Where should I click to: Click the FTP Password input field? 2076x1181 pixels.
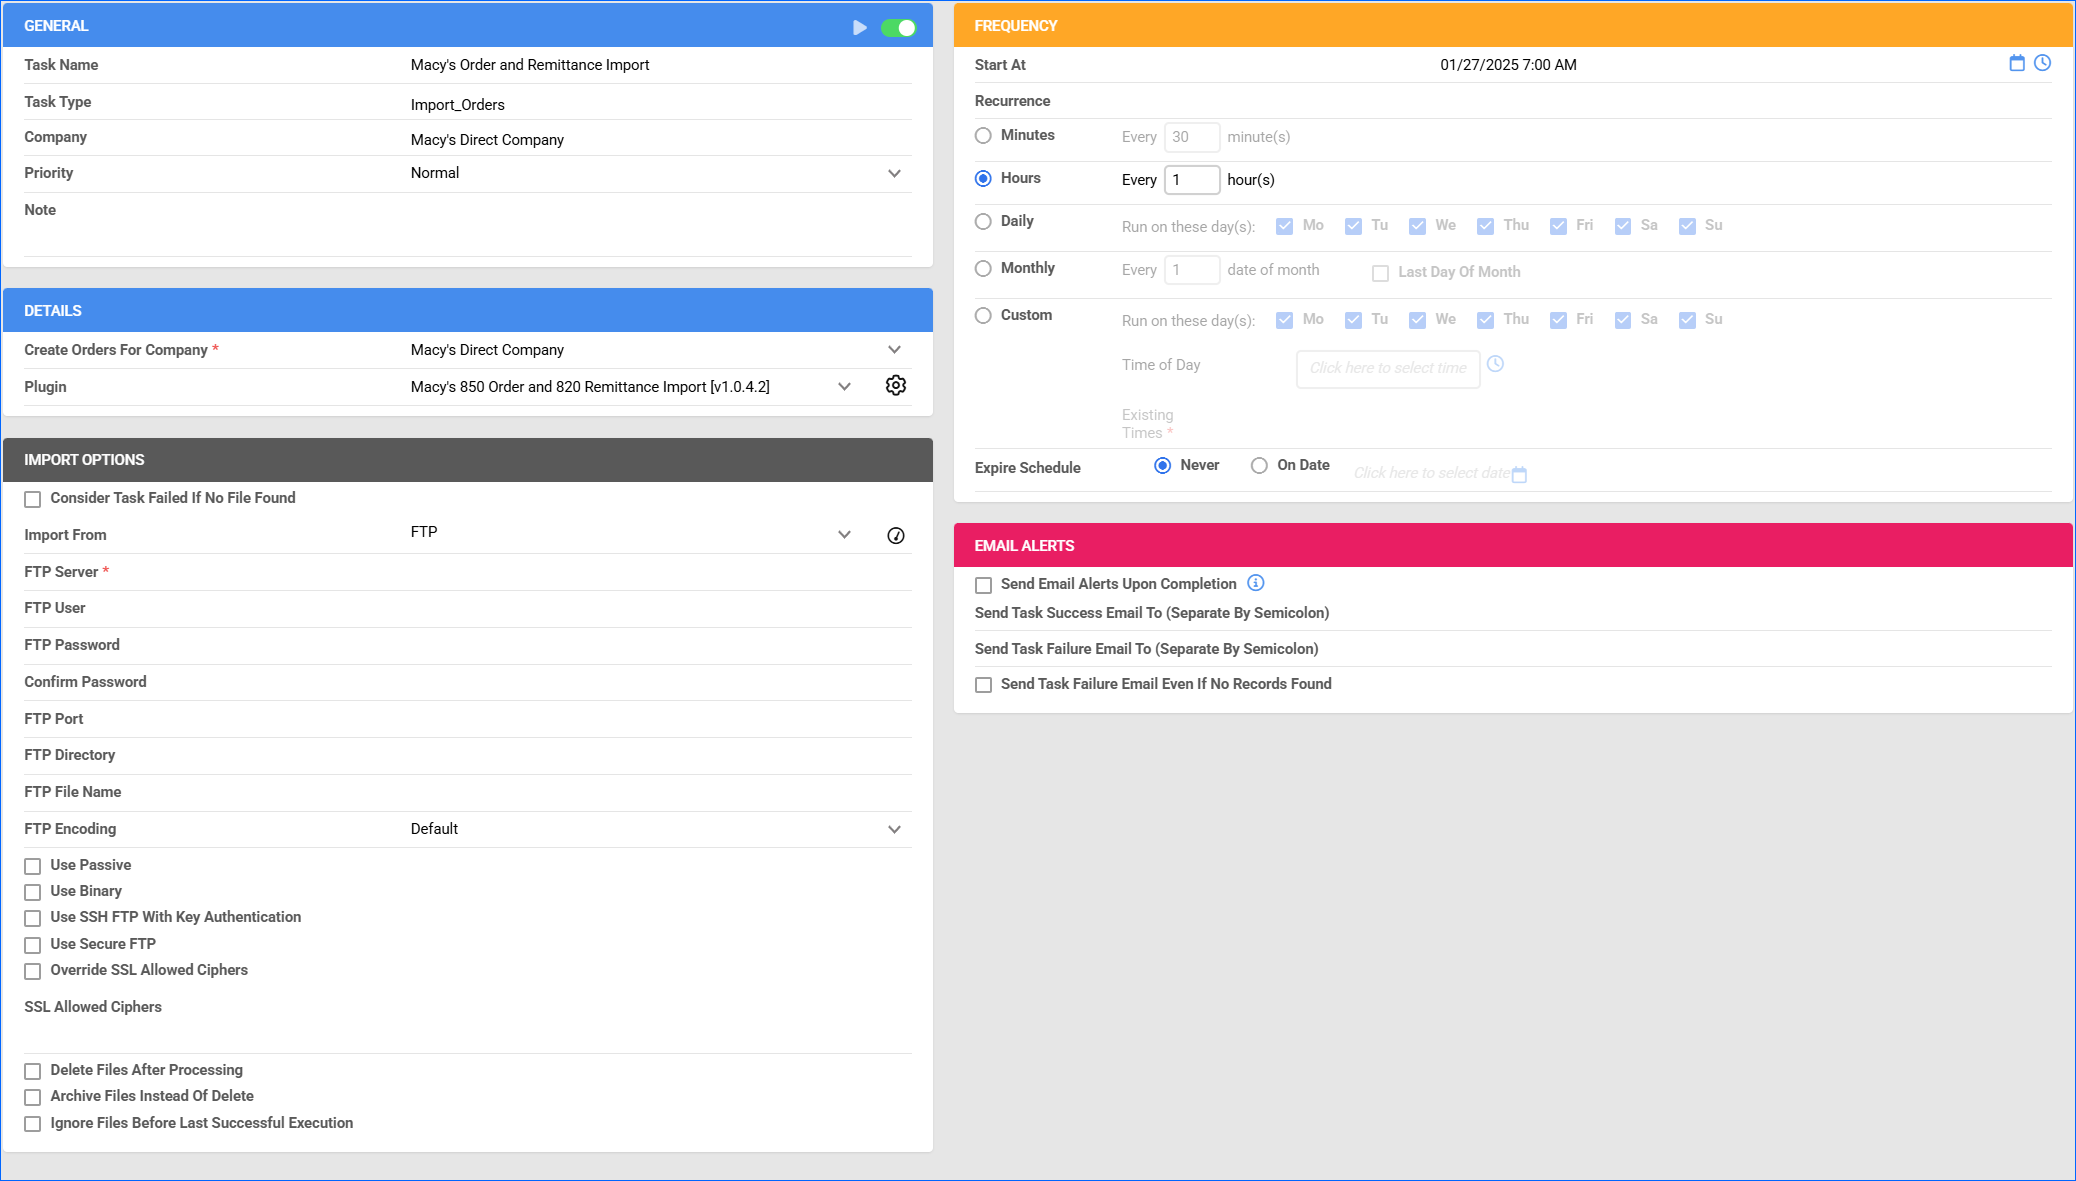coord(660,645)
